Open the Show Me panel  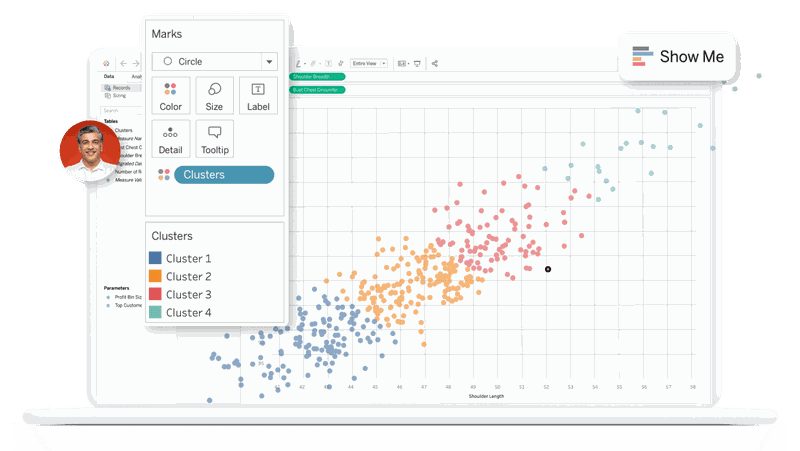(x=678, y=56)
